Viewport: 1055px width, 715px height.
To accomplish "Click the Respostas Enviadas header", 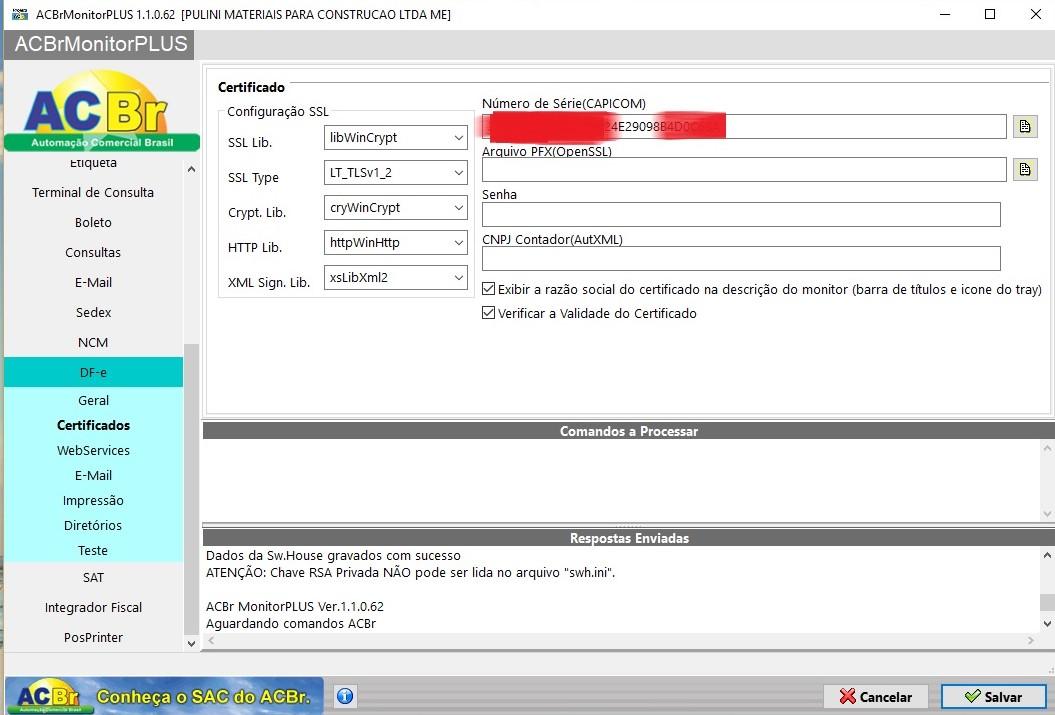I will tap(628, 538).
